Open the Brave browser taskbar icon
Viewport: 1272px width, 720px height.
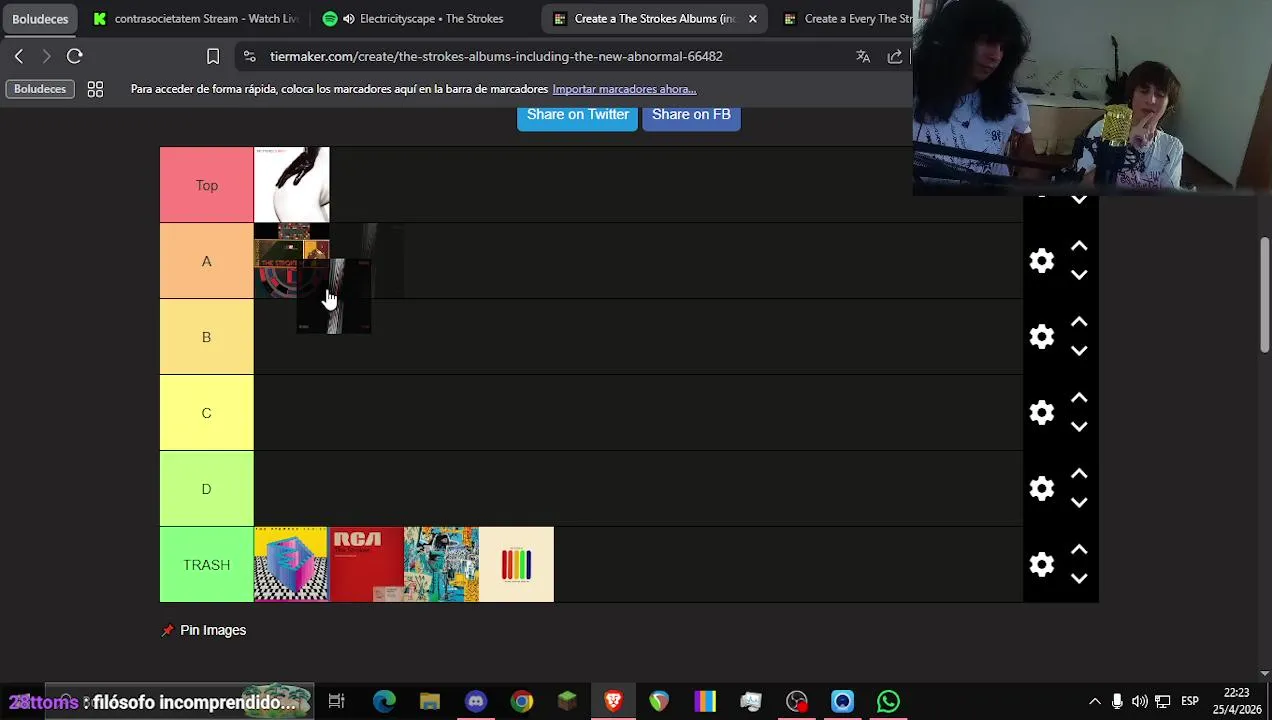pos(613,702)
